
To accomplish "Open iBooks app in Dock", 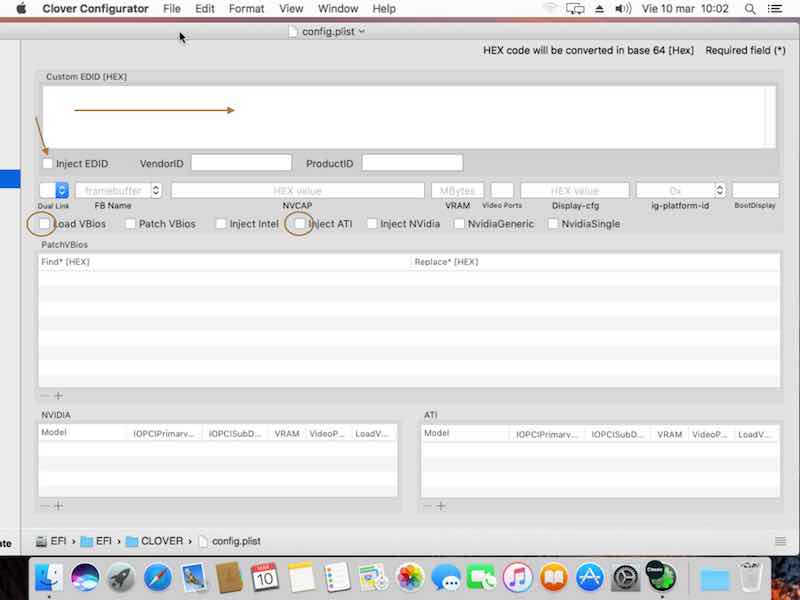I will [x=554, y=577].
